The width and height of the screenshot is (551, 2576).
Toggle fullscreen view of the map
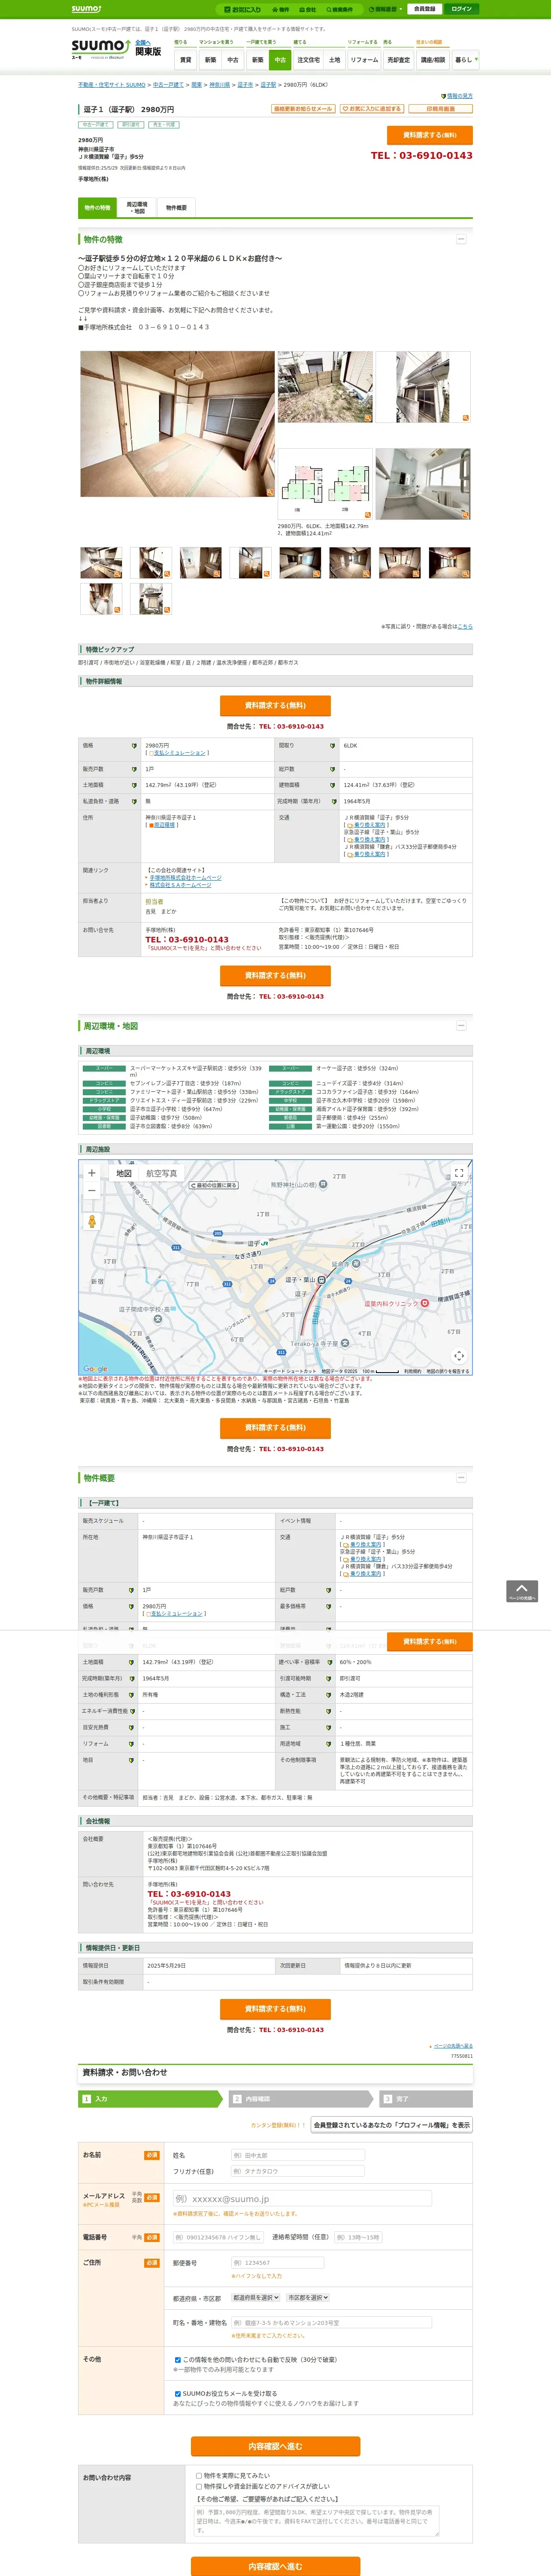(459, 1173)
